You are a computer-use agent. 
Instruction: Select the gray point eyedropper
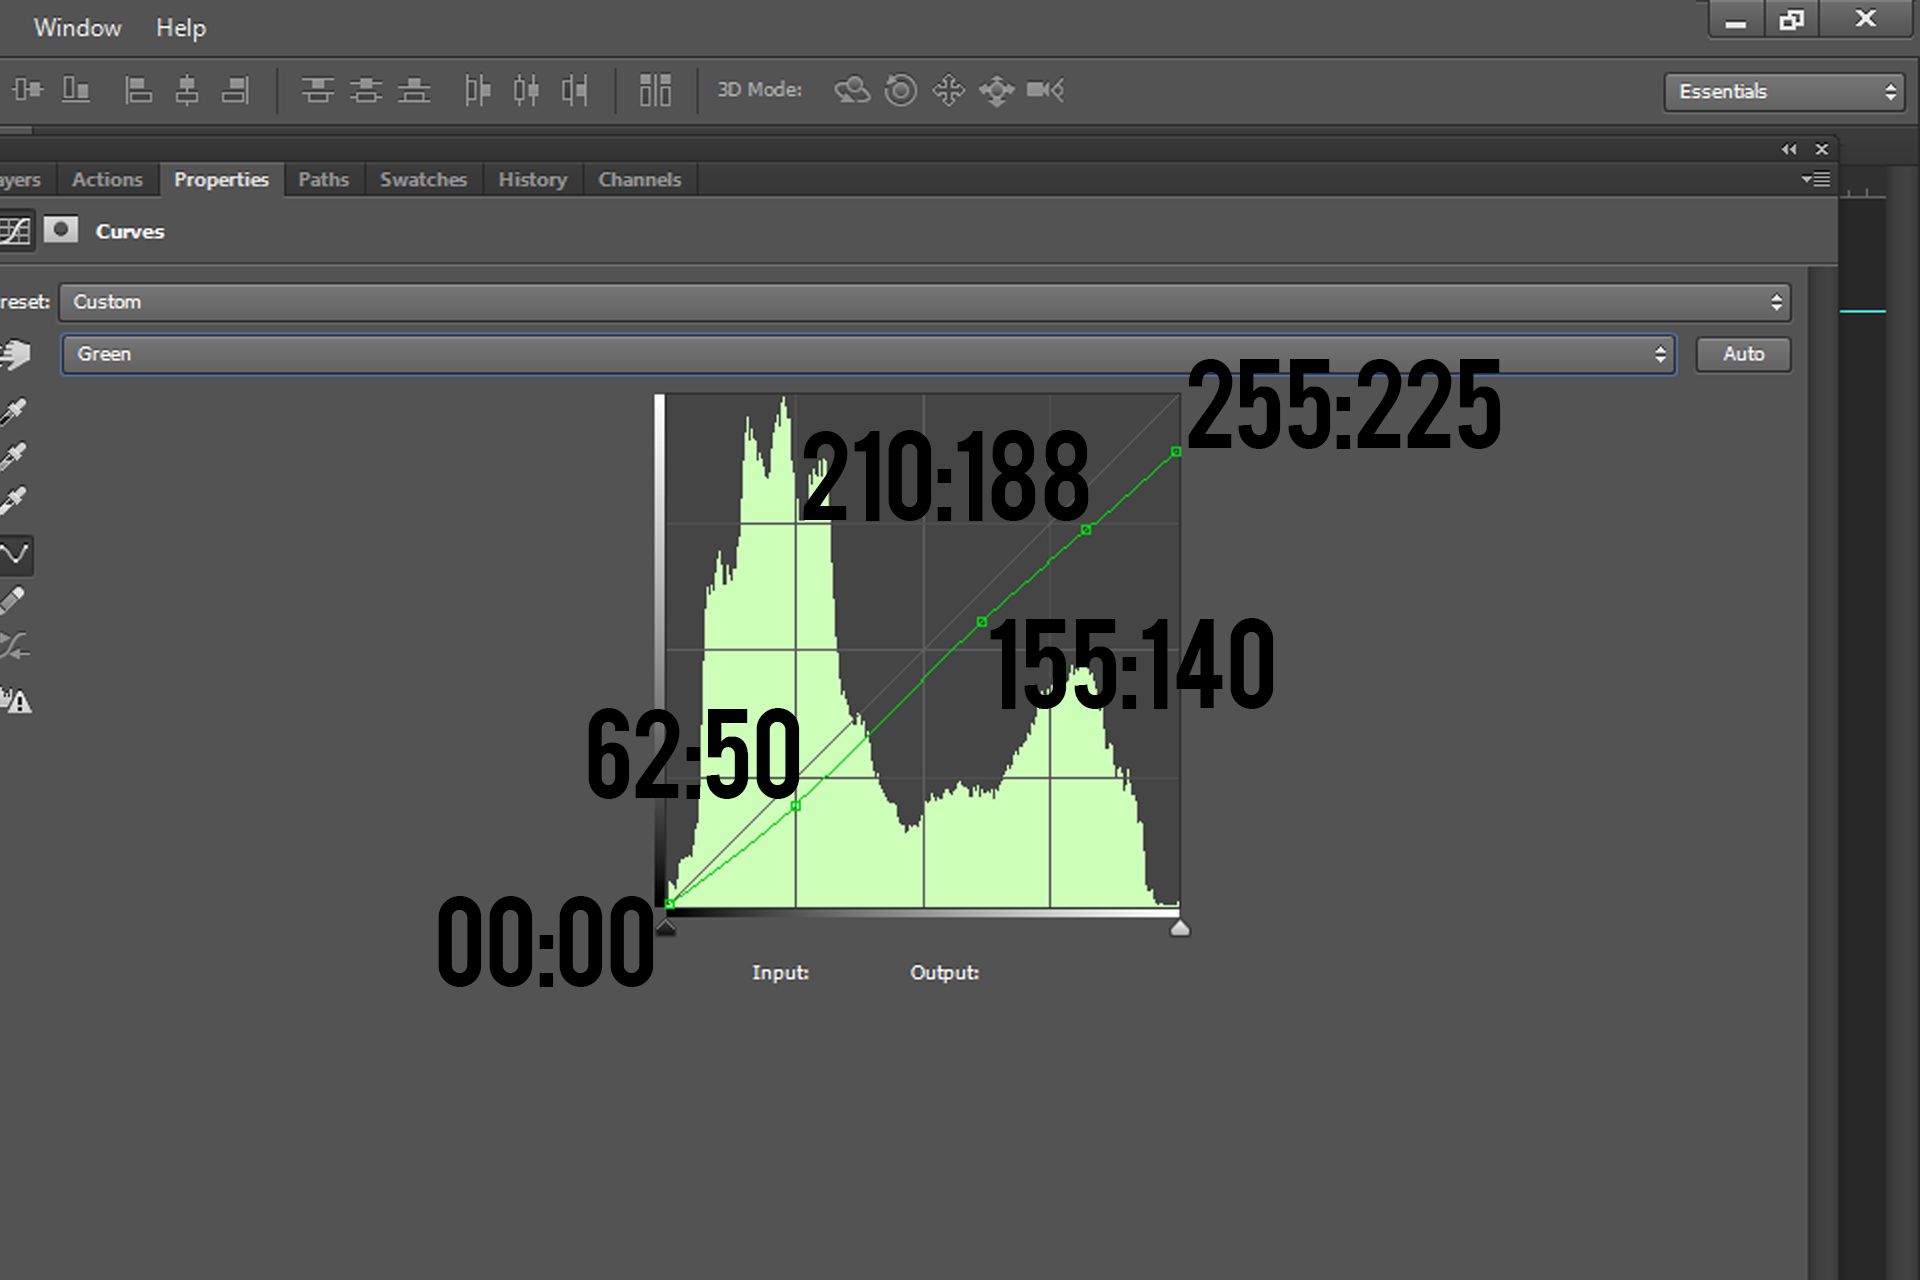[x=14, y=455]
